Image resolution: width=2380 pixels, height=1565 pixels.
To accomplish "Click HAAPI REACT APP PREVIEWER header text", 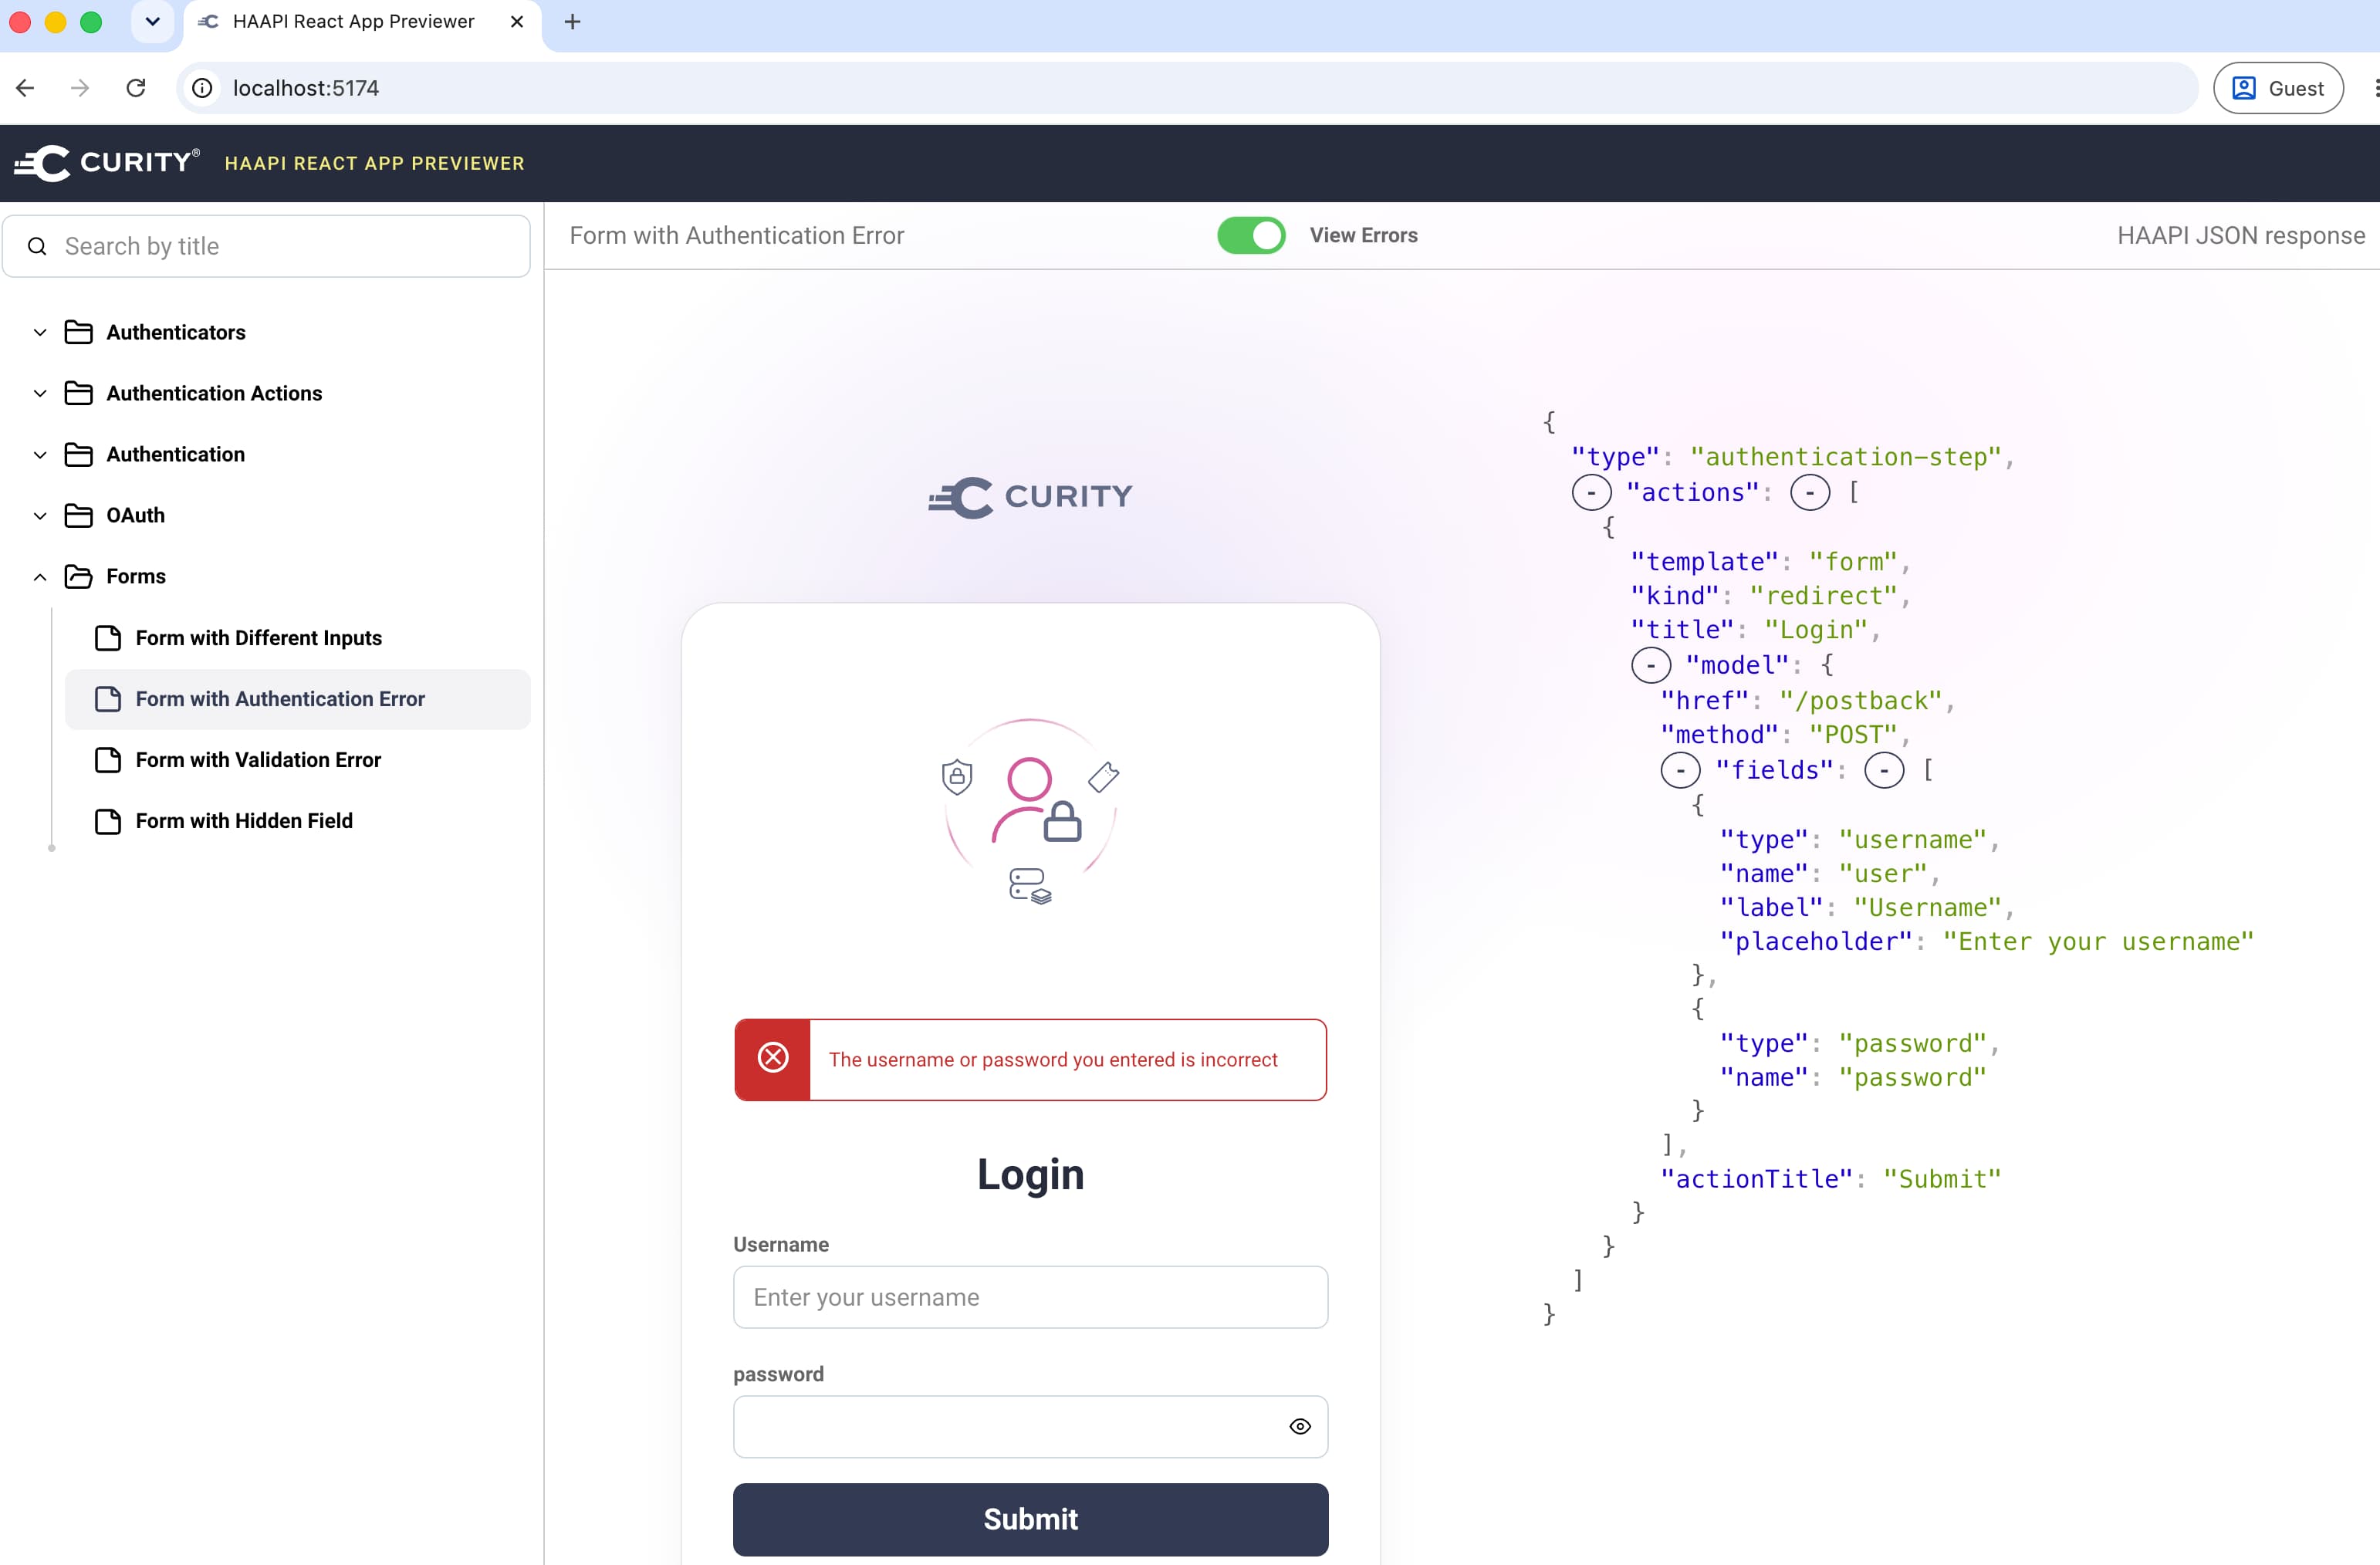I will (374, 163).
